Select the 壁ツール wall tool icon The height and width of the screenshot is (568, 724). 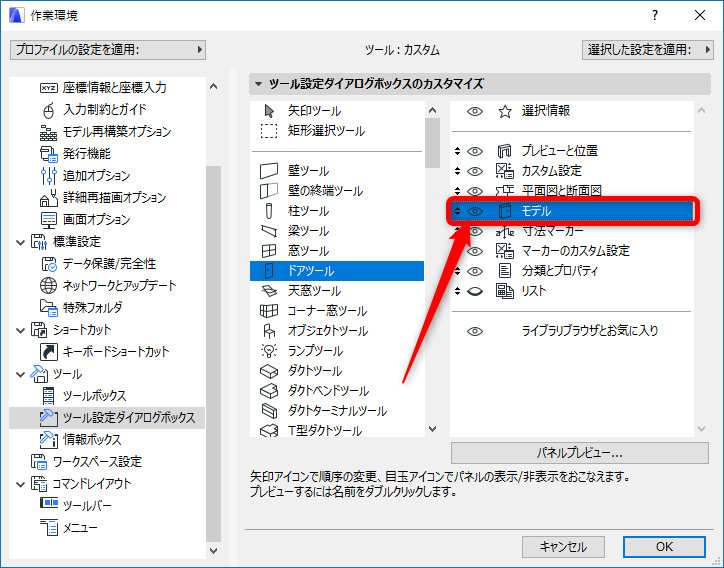pos(269,171)
